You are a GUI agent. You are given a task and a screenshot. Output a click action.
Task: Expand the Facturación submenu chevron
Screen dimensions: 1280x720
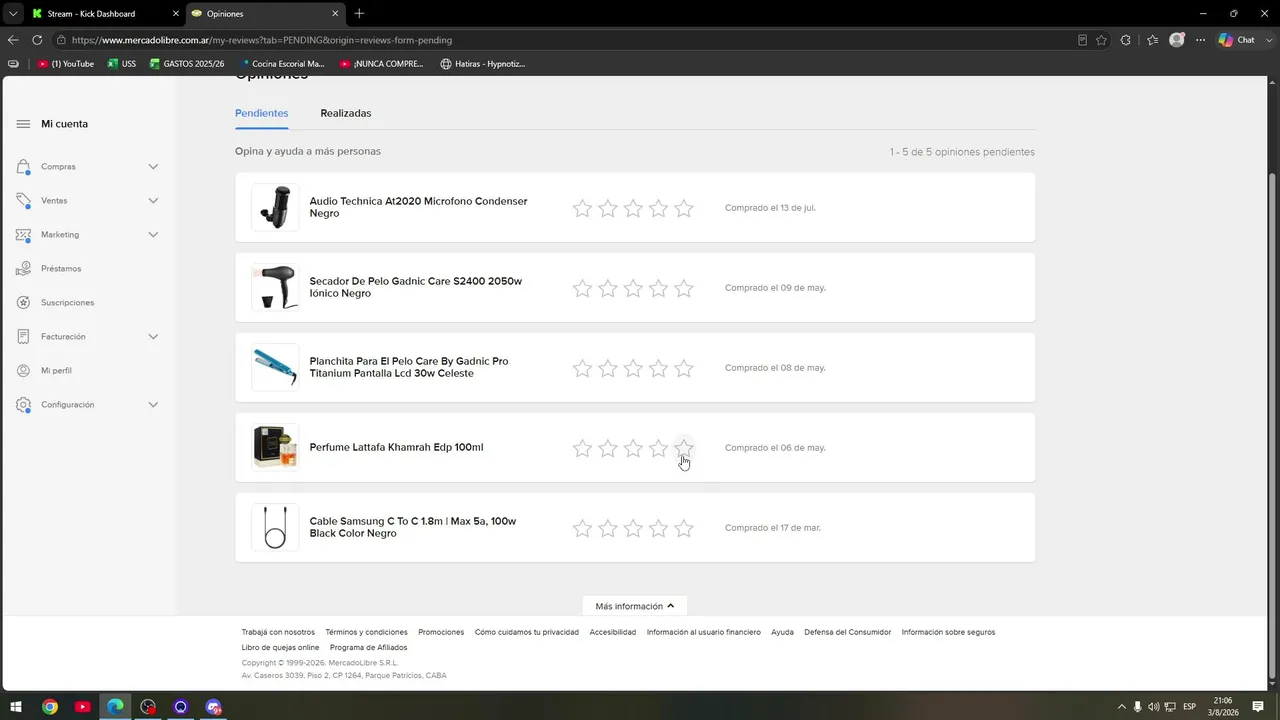coord(153,337)
